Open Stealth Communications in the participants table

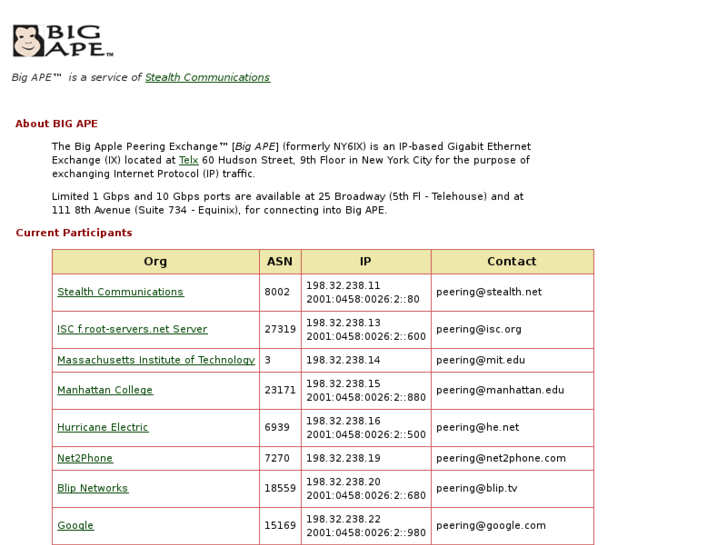pyautogui.click(x=121, y=292)
